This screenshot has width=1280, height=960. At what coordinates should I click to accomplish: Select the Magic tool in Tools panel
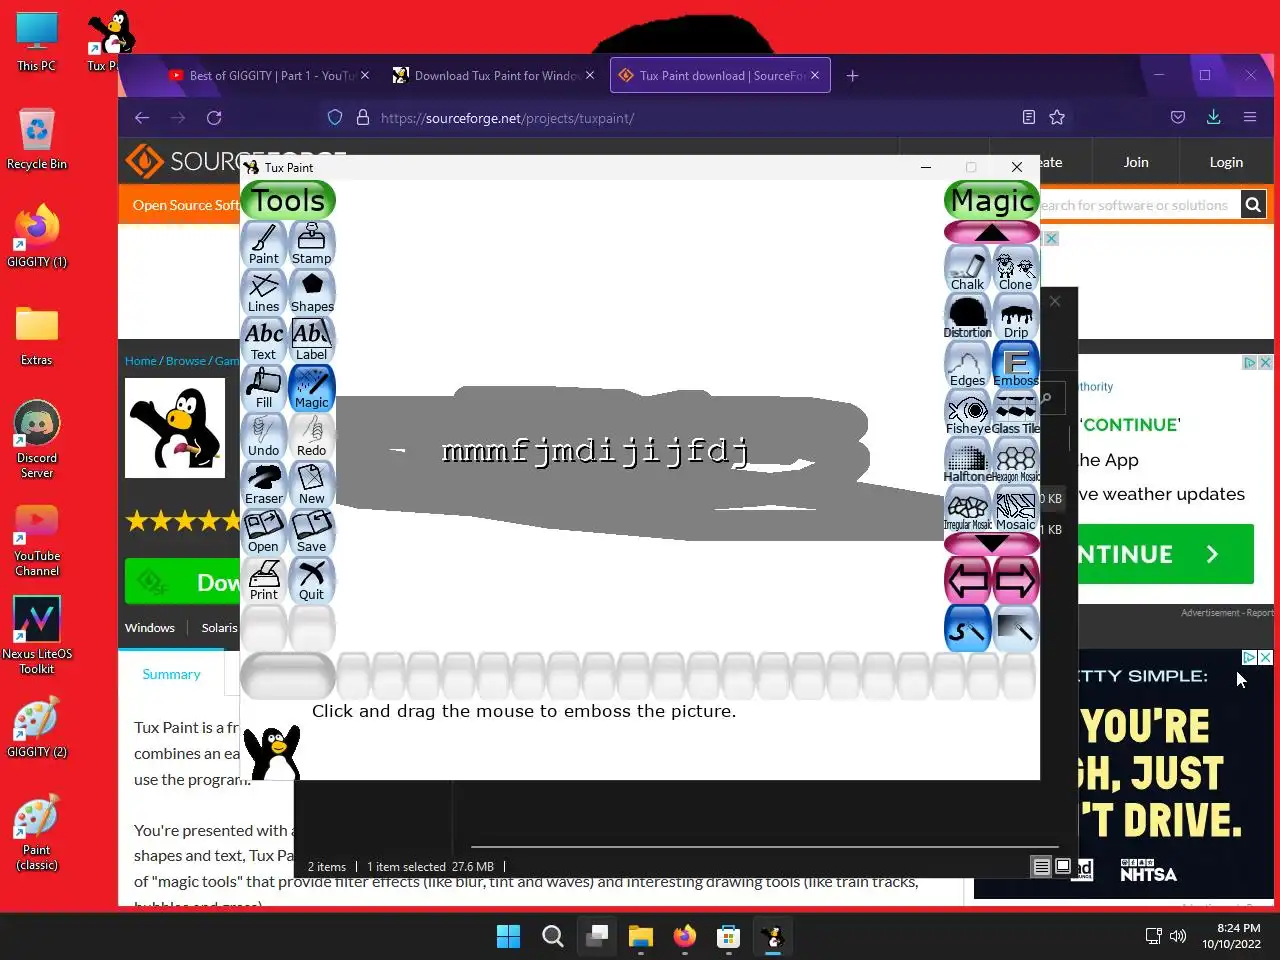coord(312,388)
